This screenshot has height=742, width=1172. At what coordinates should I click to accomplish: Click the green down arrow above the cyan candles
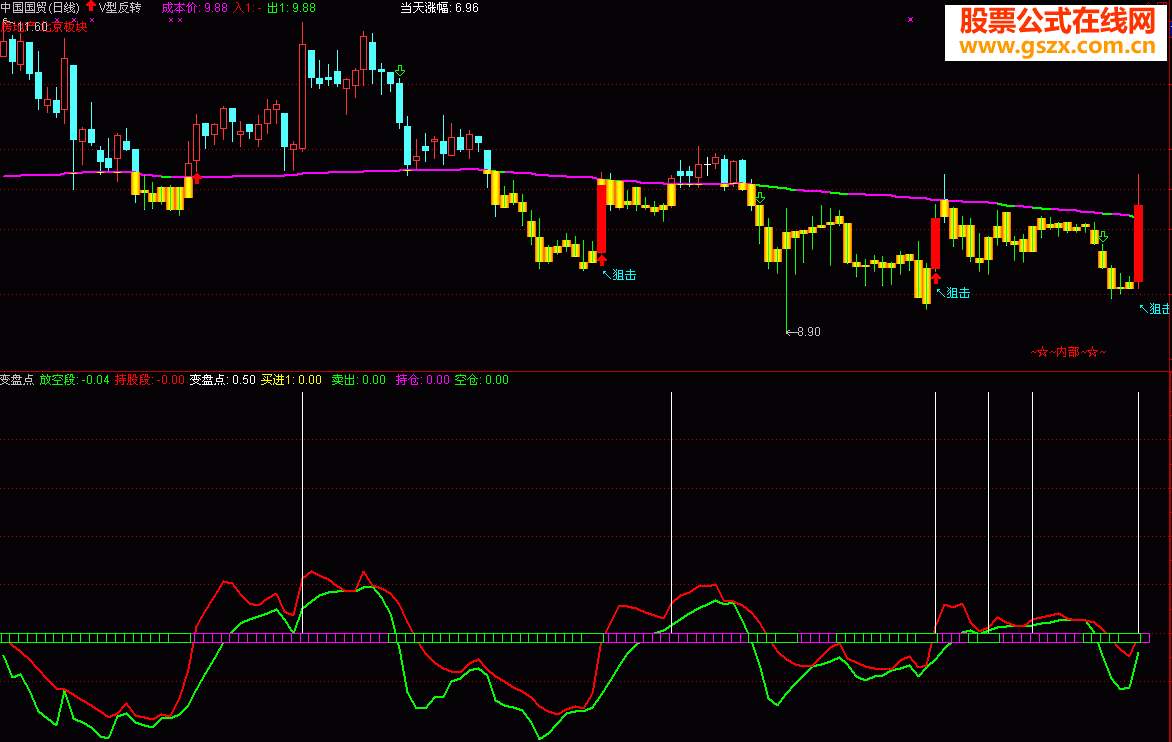click(x=400, y=71)
